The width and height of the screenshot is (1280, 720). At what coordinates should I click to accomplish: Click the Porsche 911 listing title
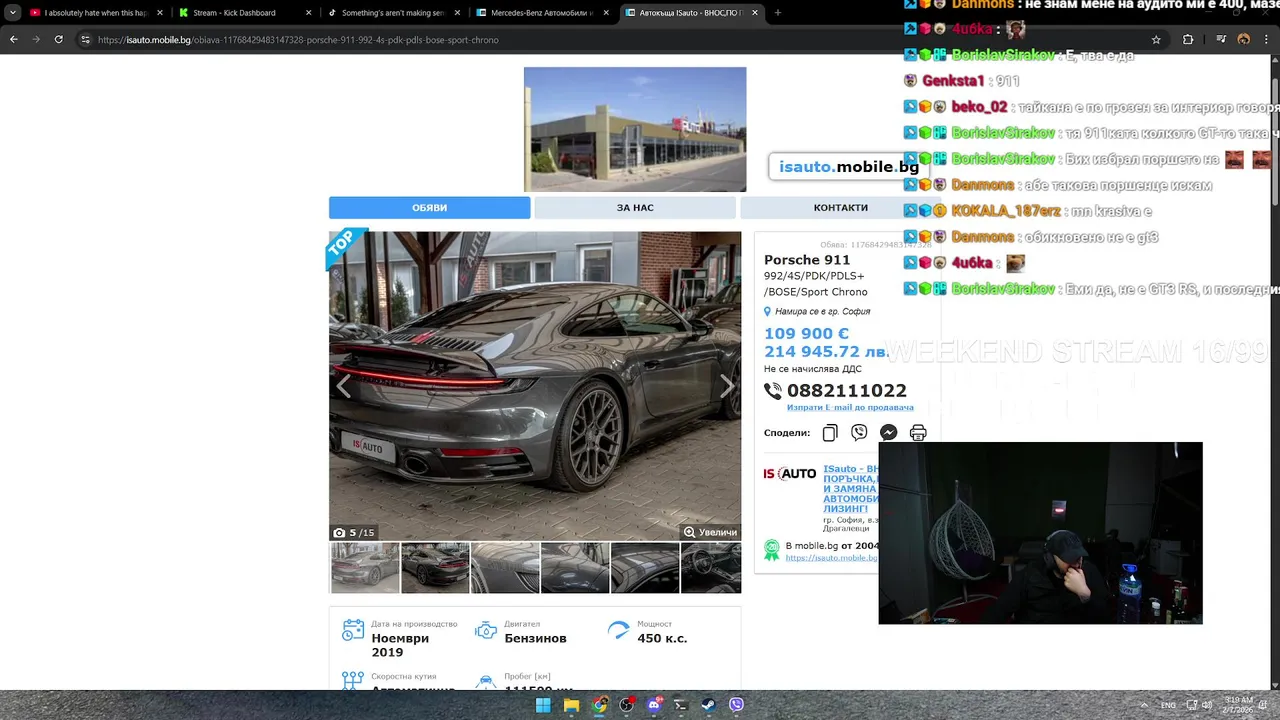click(807, 260)
